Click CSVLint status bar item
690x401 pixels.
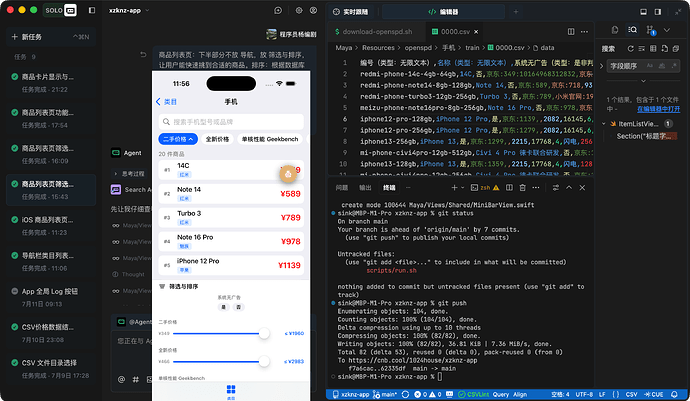click(473, 394)
